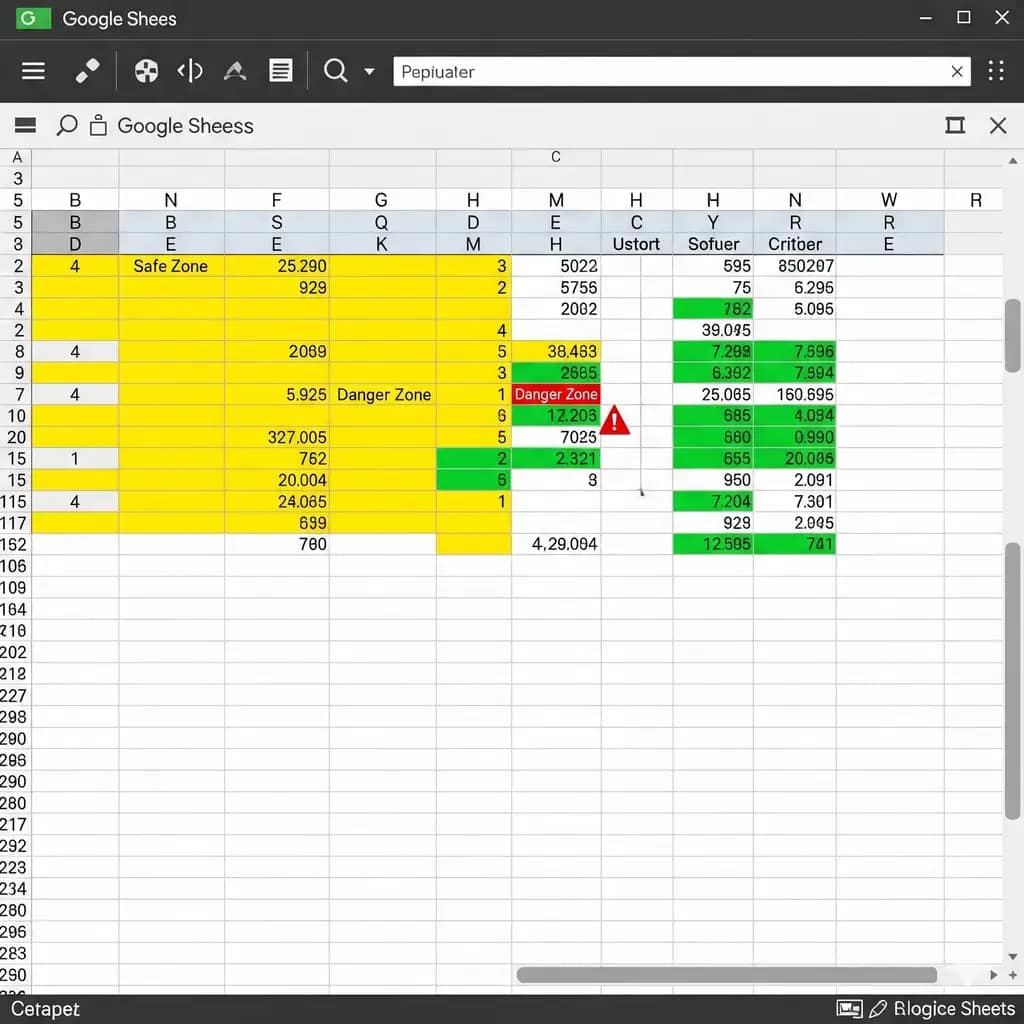Open the hamburger menu in the toolbar
This screenshot has height=1024, width=1024.
[x=33, y=71]
